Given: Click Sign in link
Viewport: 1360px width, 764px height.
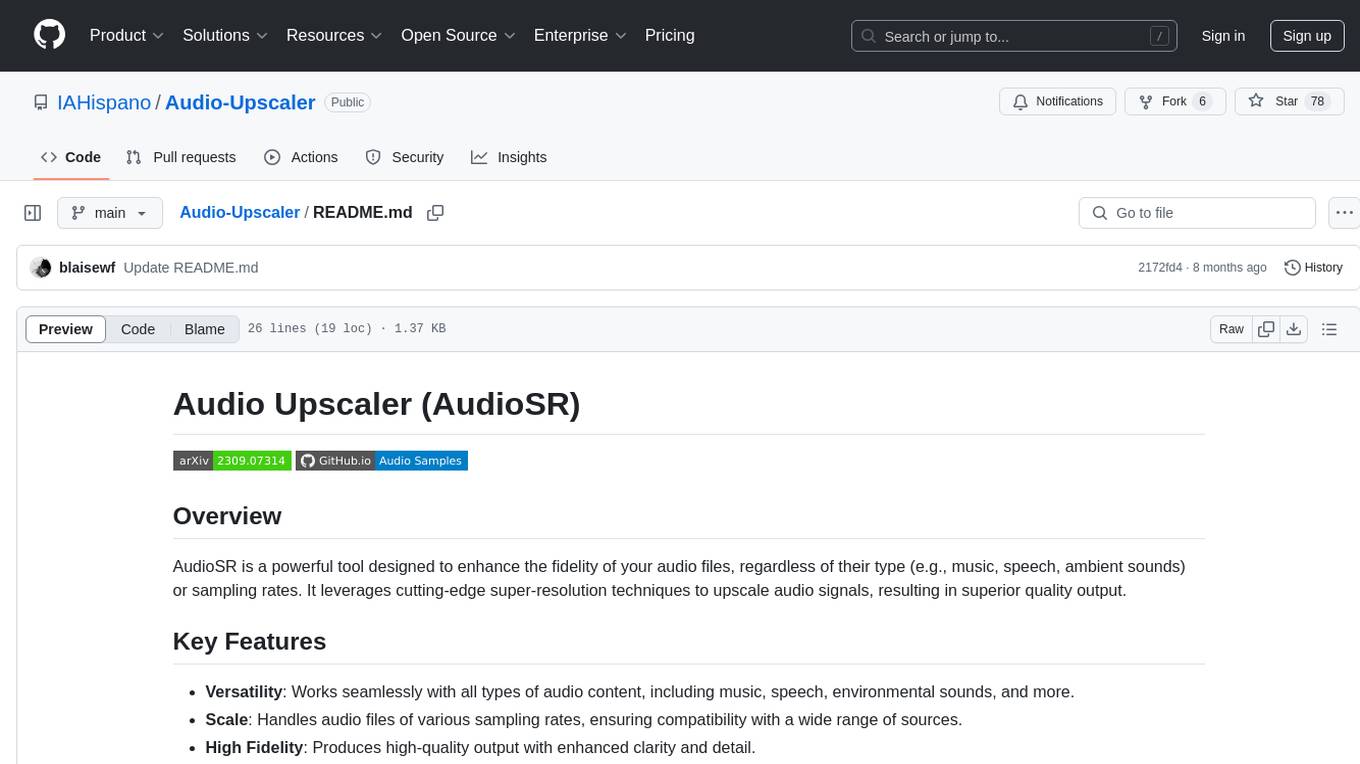Looking at the screenshot, I should point(1223,36).
